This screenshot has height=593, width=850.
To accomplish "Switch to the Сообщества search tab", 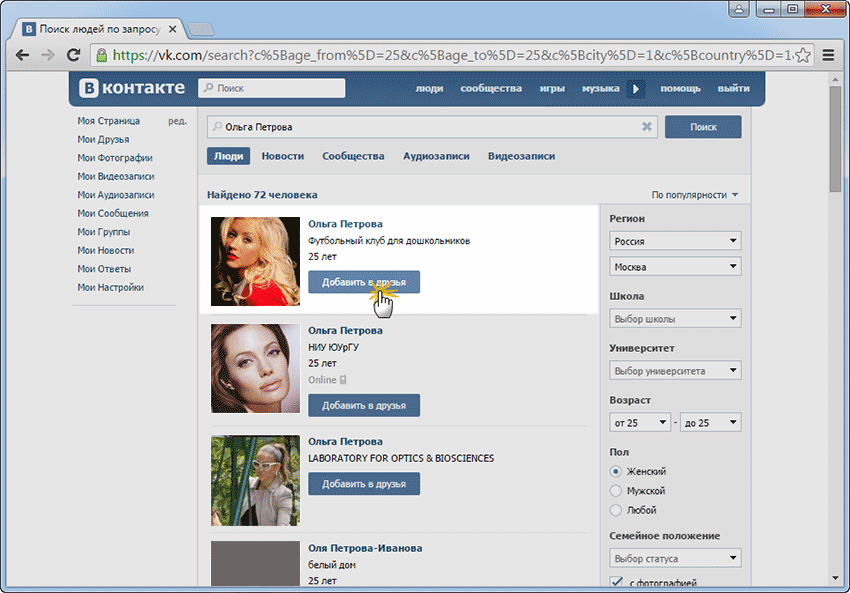I will 353,156.
